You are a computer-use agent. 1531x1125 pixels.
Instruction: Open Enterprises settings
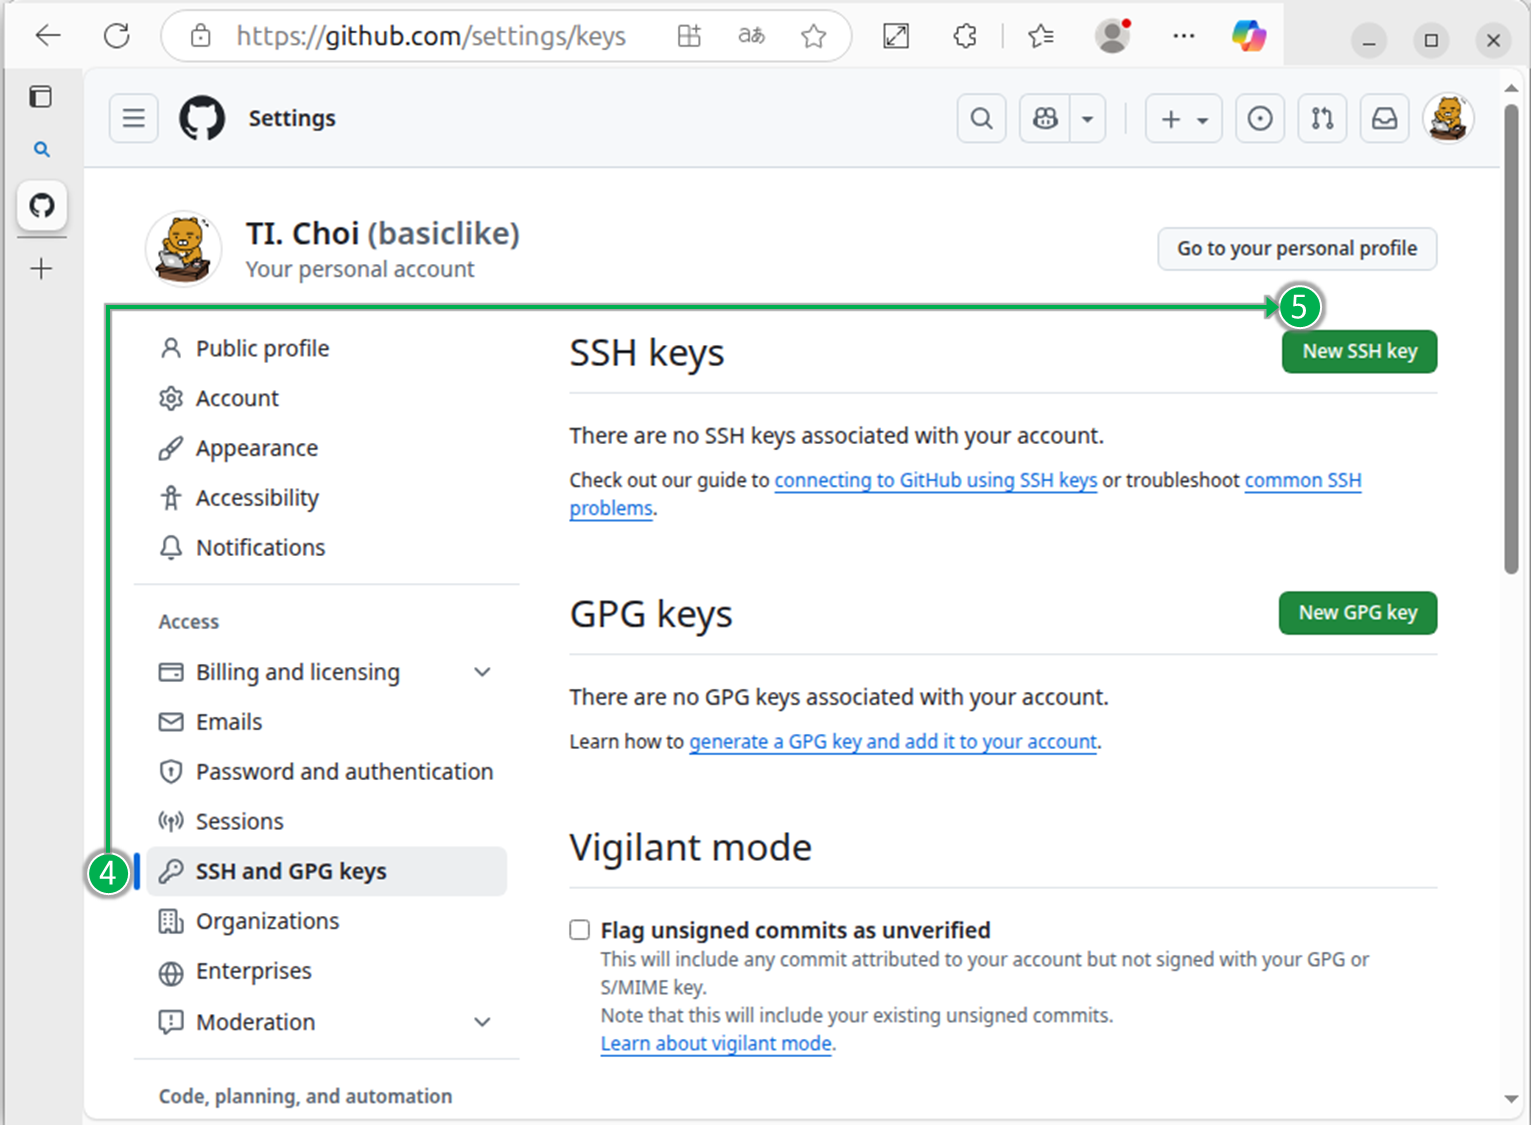point(326,971)
